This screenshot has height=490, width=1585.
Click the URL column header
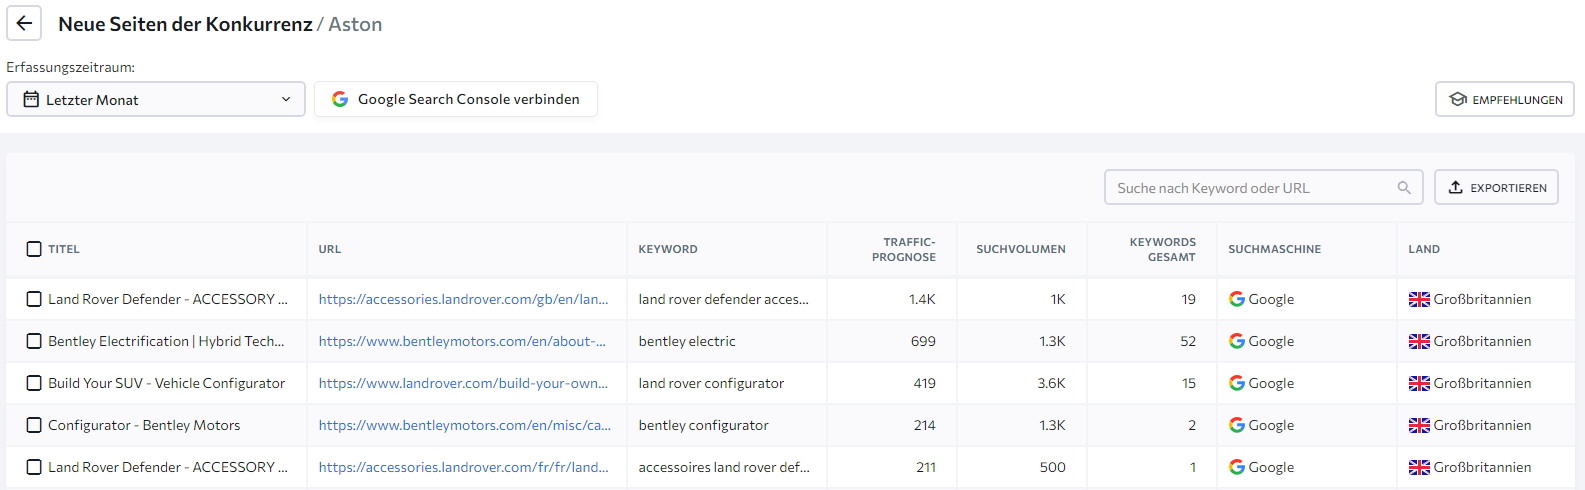330,249
